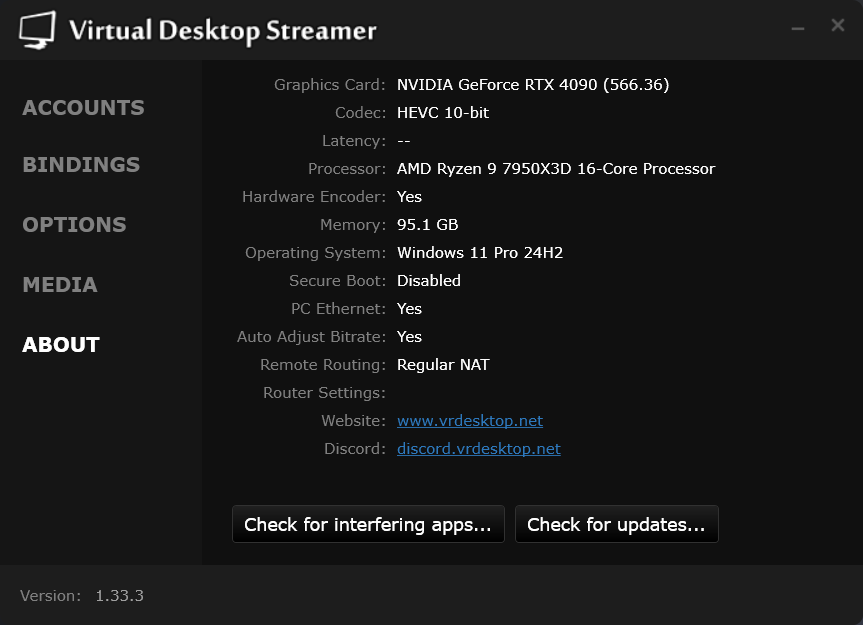Click the Memory value 95.1 GB
Image resolution: width=863 pixels, height=625 pixels.
point(427,224)
